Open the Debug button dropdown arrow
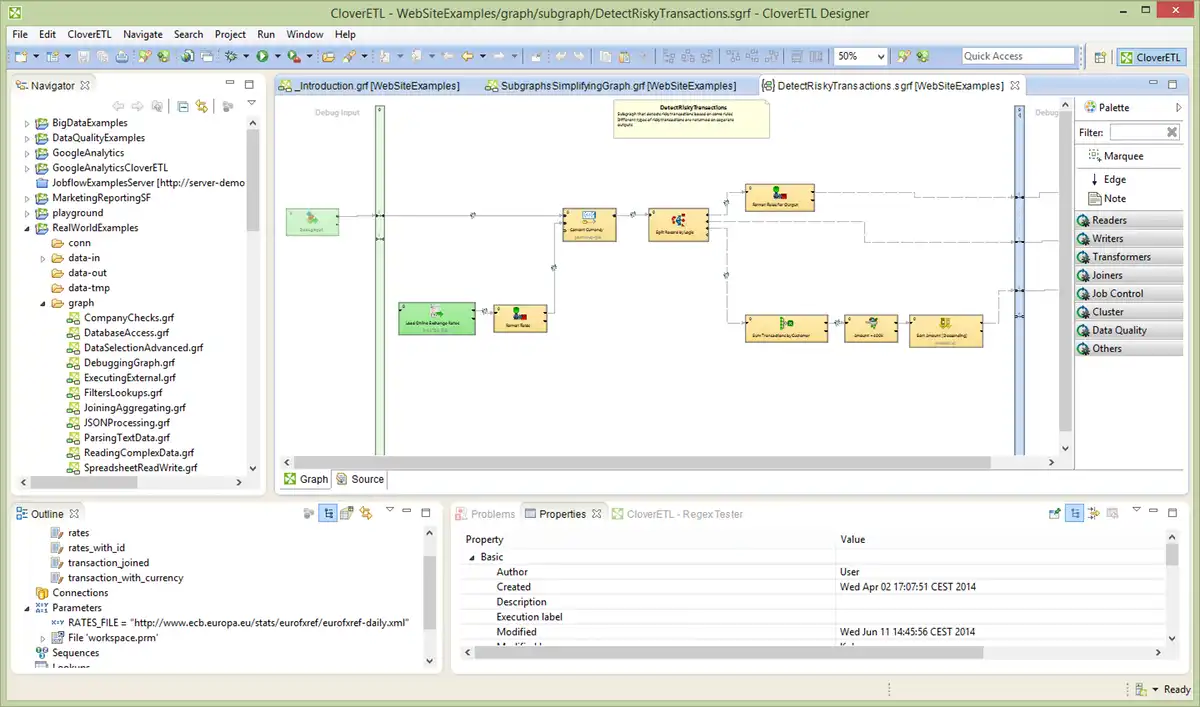The width and height of the screenshot is (1200, 707). [246, 57]
